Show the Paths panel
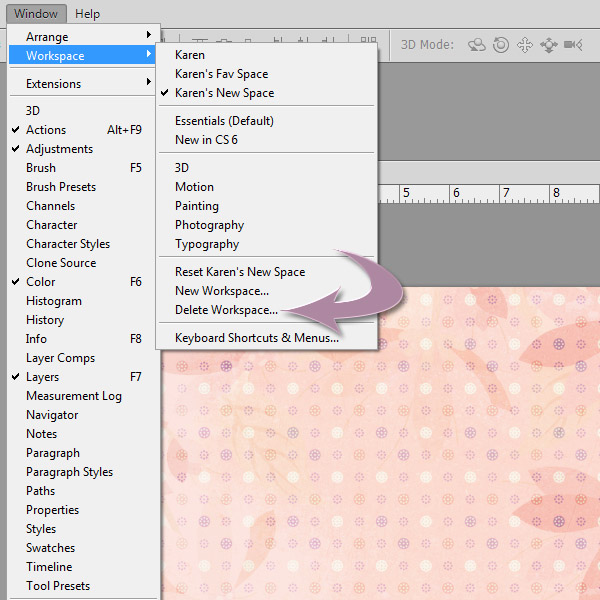This screenshot has height=600, width=600. [x=81, y=491]
